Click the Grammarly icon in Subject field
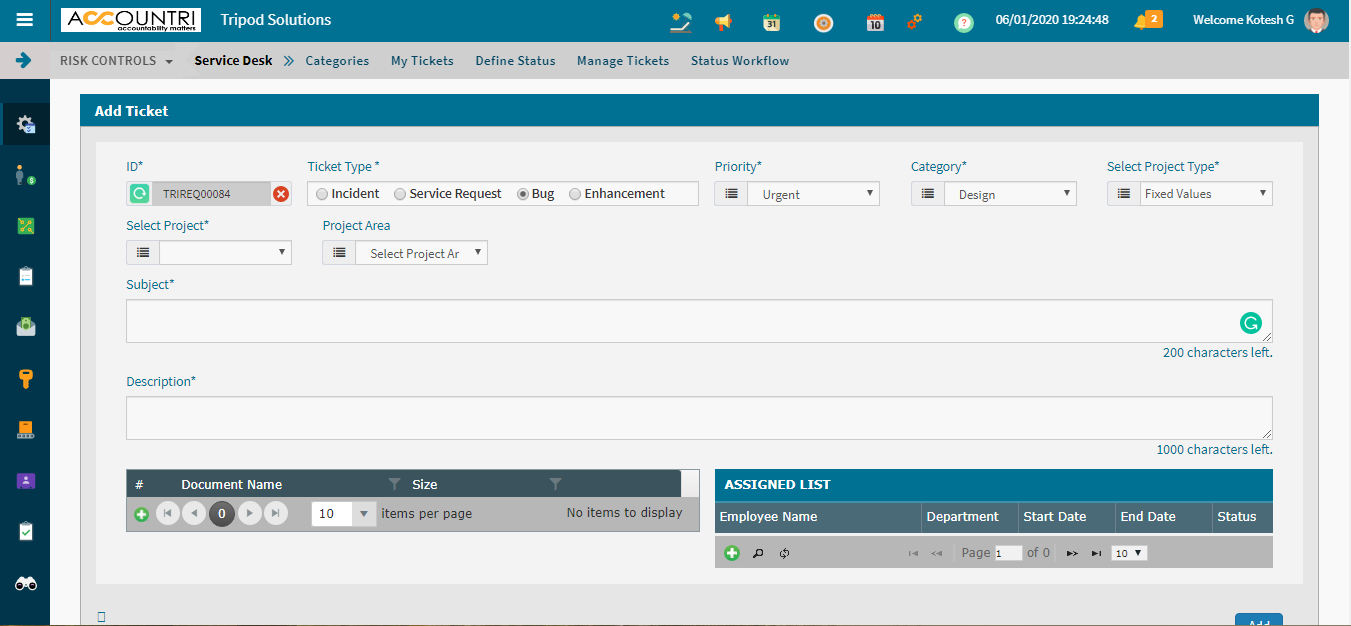 [x=1250, y=323]
